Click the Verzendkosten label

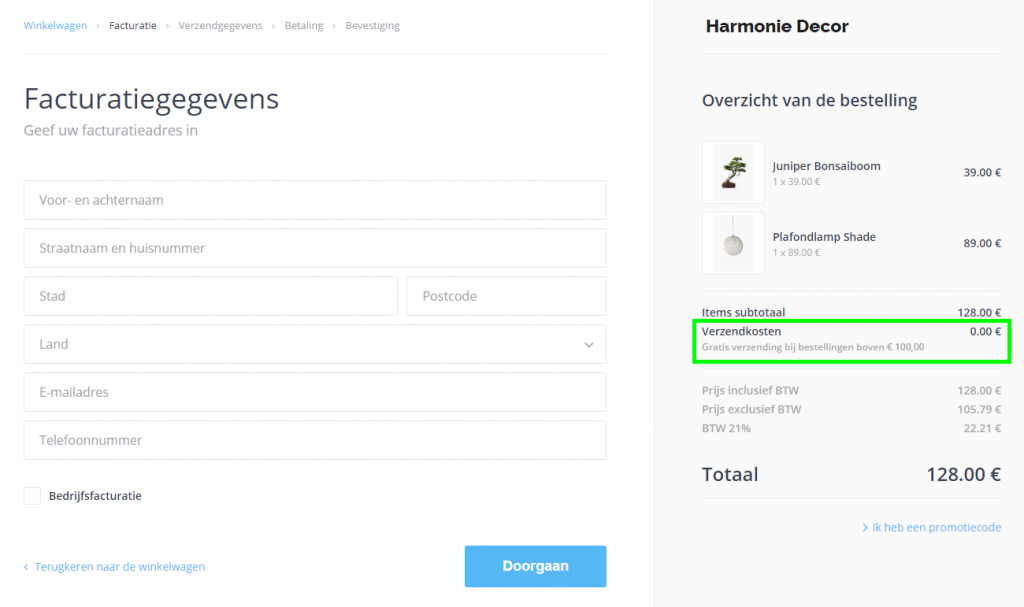click(x=741, y=331)
